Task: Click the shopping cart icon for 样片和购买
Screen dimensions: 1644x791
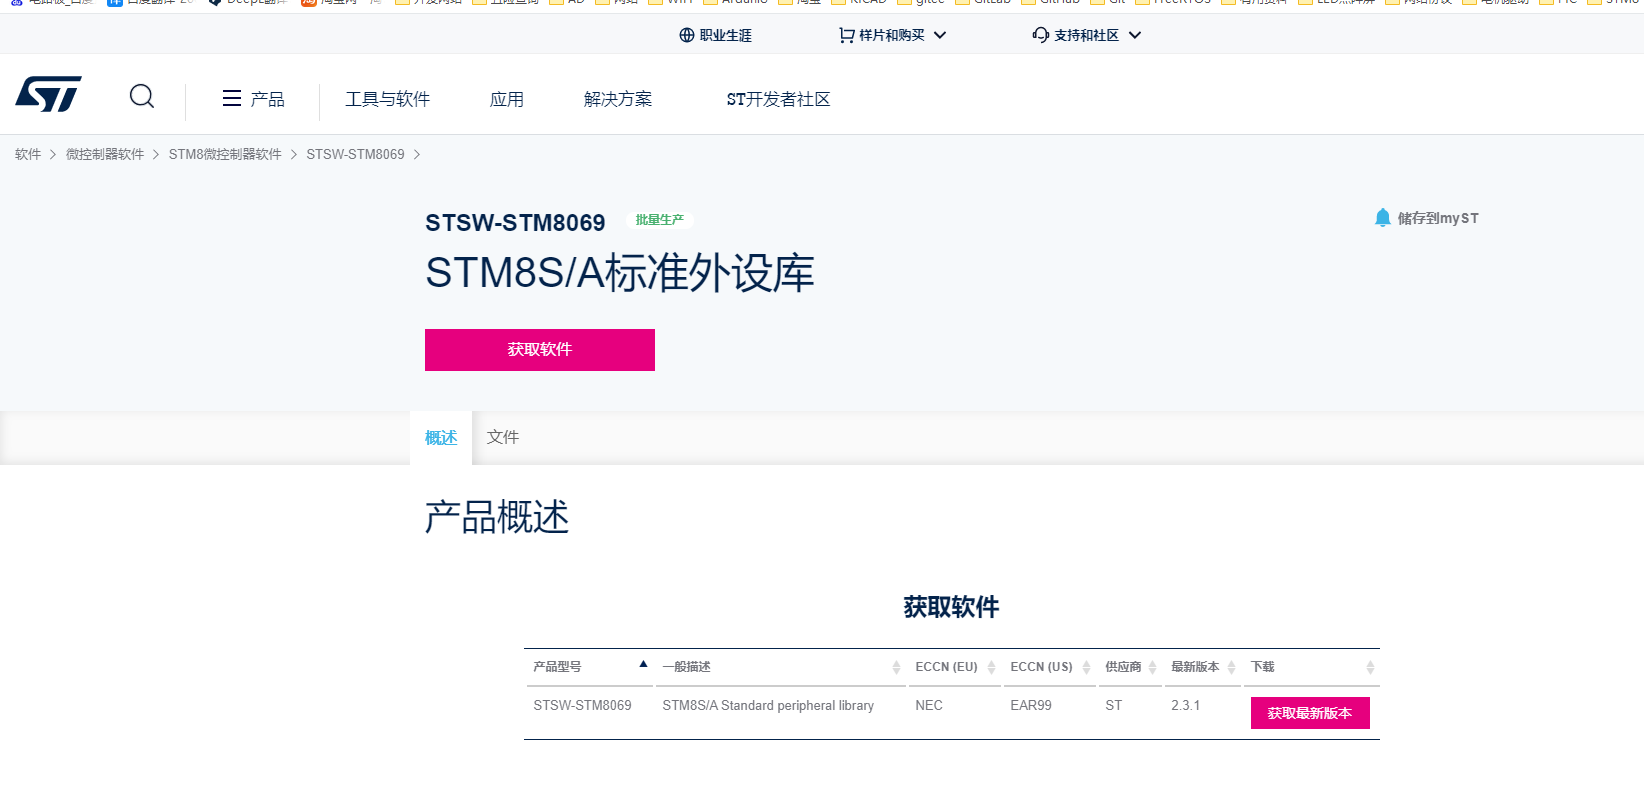Action: click(x=846, y=35)
